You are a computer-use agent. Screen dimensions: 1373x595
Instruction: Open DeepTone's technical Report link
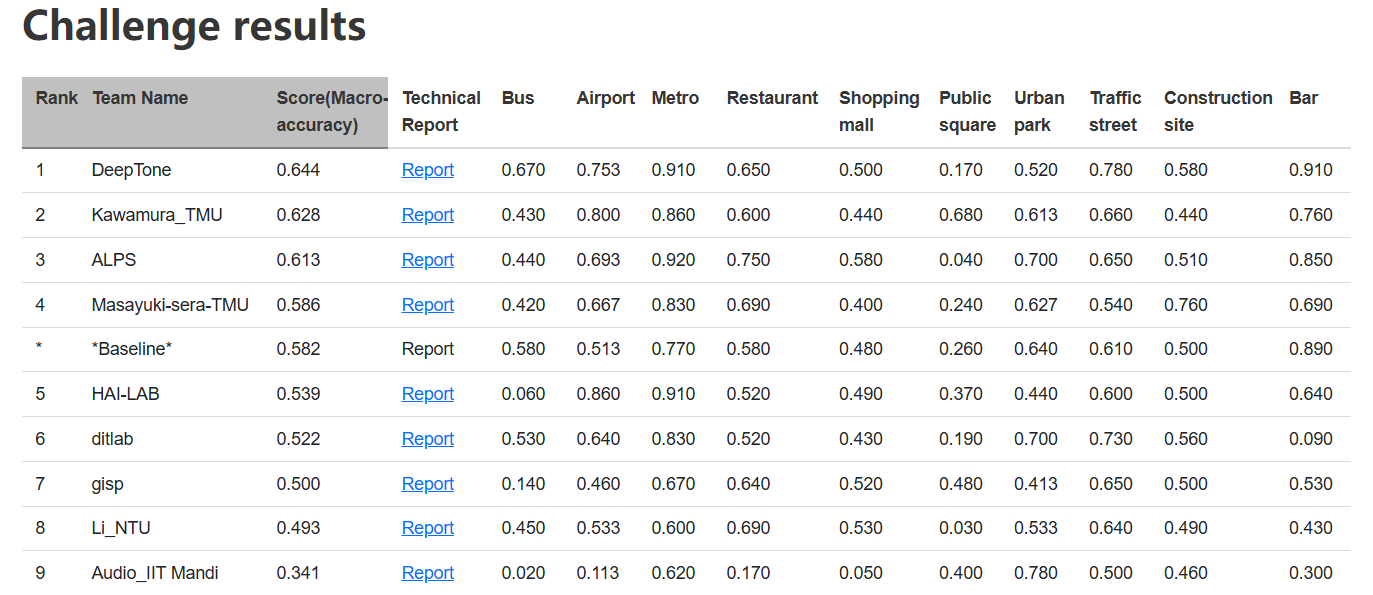coord(427,170)
